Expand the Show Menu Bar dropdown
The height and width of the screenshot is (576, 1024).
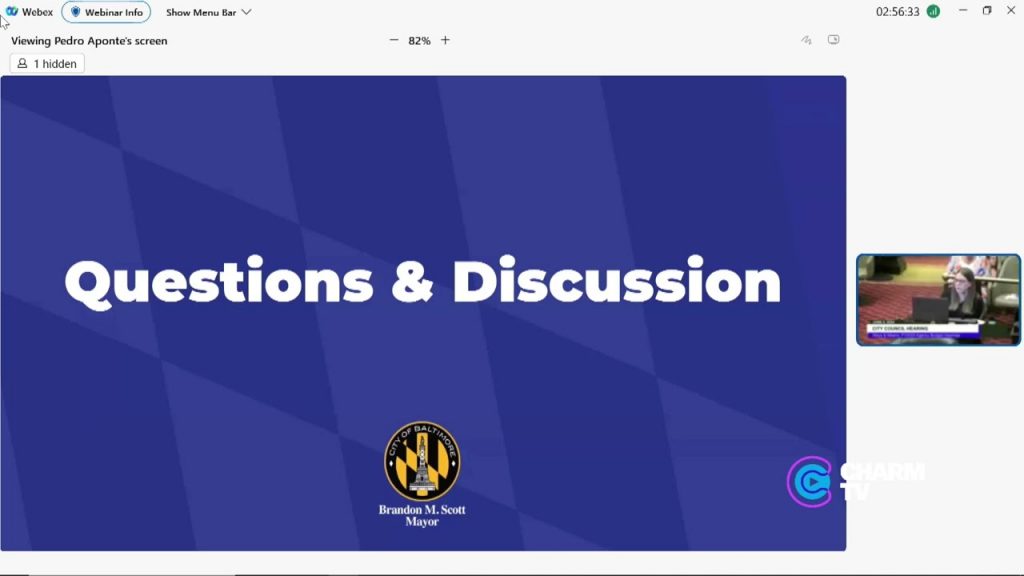(x=208, y=12)
